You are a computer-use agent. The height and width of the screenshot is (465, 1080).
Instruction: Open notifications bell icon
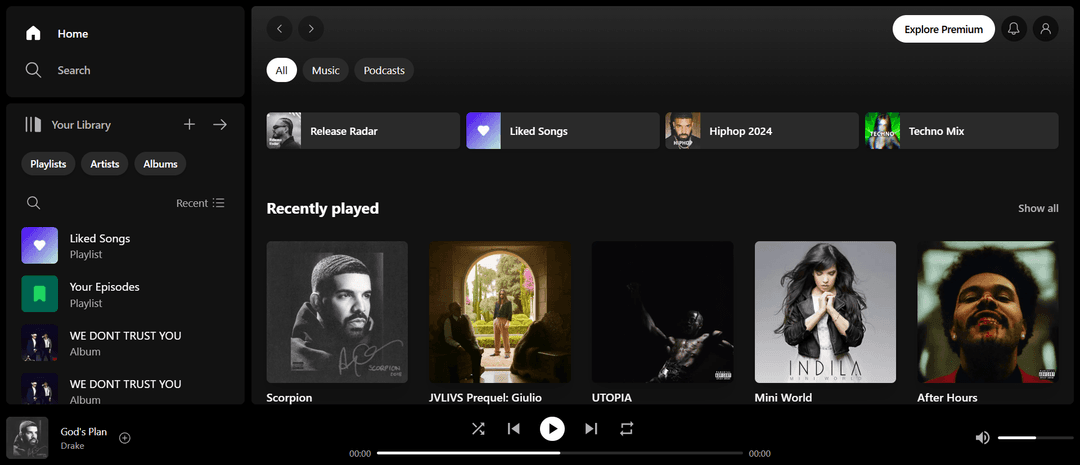[x=1014, y=29]
